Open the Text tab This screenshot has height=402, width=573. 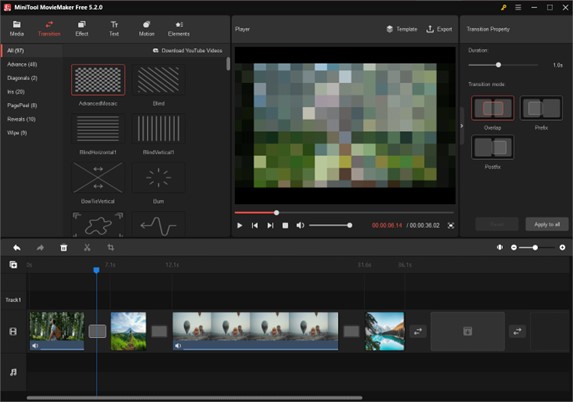point(114,29)
